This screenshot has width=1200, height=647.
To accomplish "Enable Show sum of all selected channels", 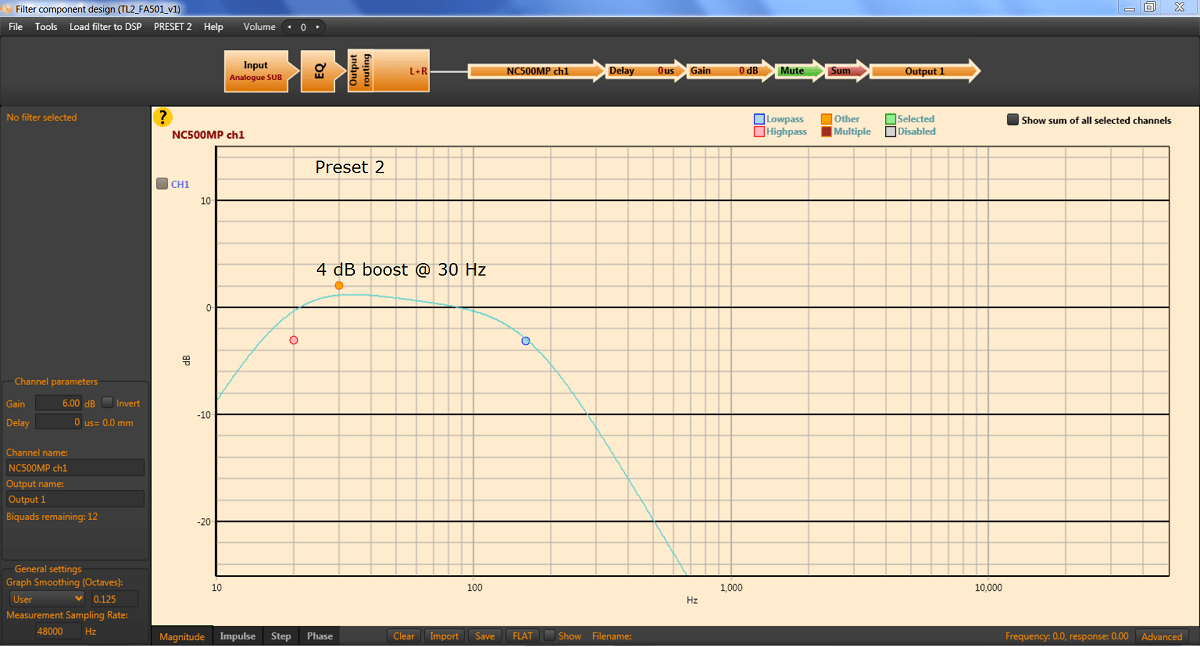I will (1013, 120).
